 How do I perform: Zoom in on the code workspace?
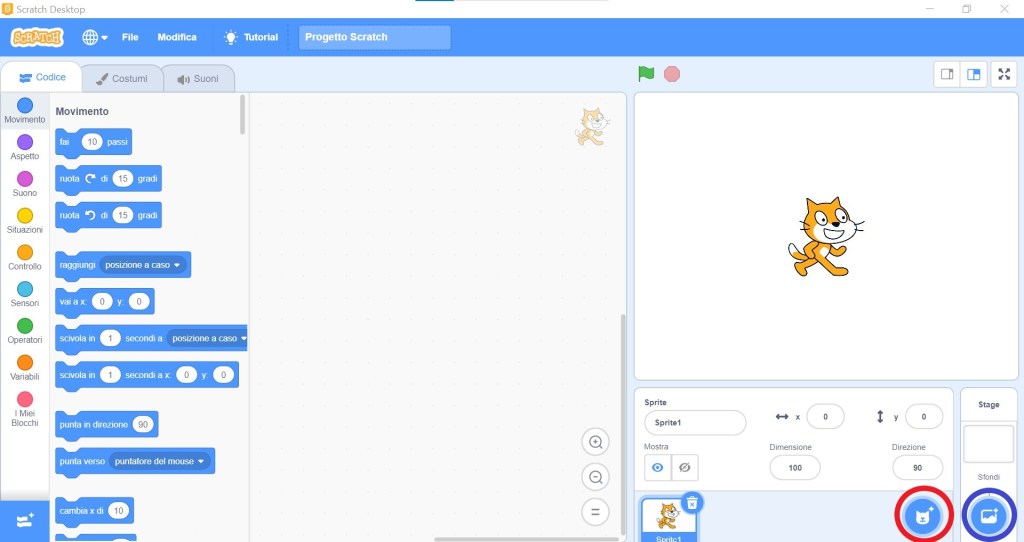tap(595, 442)
